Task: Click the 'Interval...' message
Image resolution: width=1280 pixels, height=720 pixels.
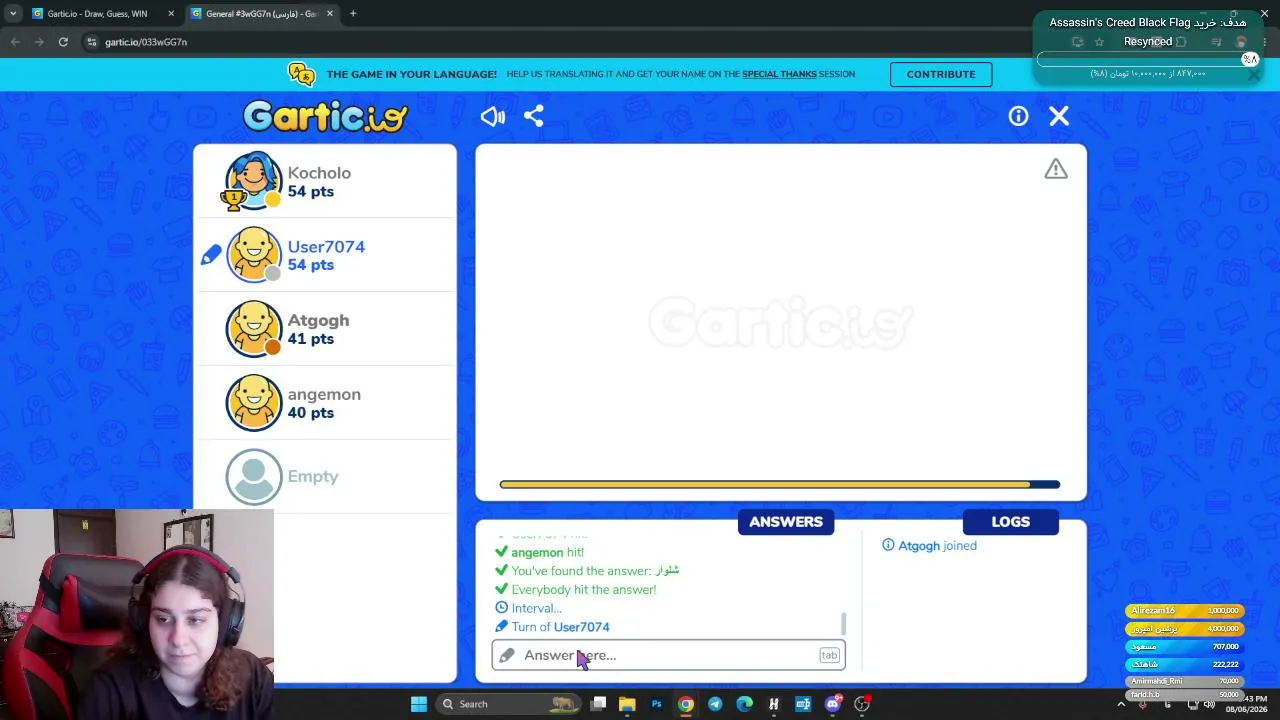Action: (x=536, y=608)
